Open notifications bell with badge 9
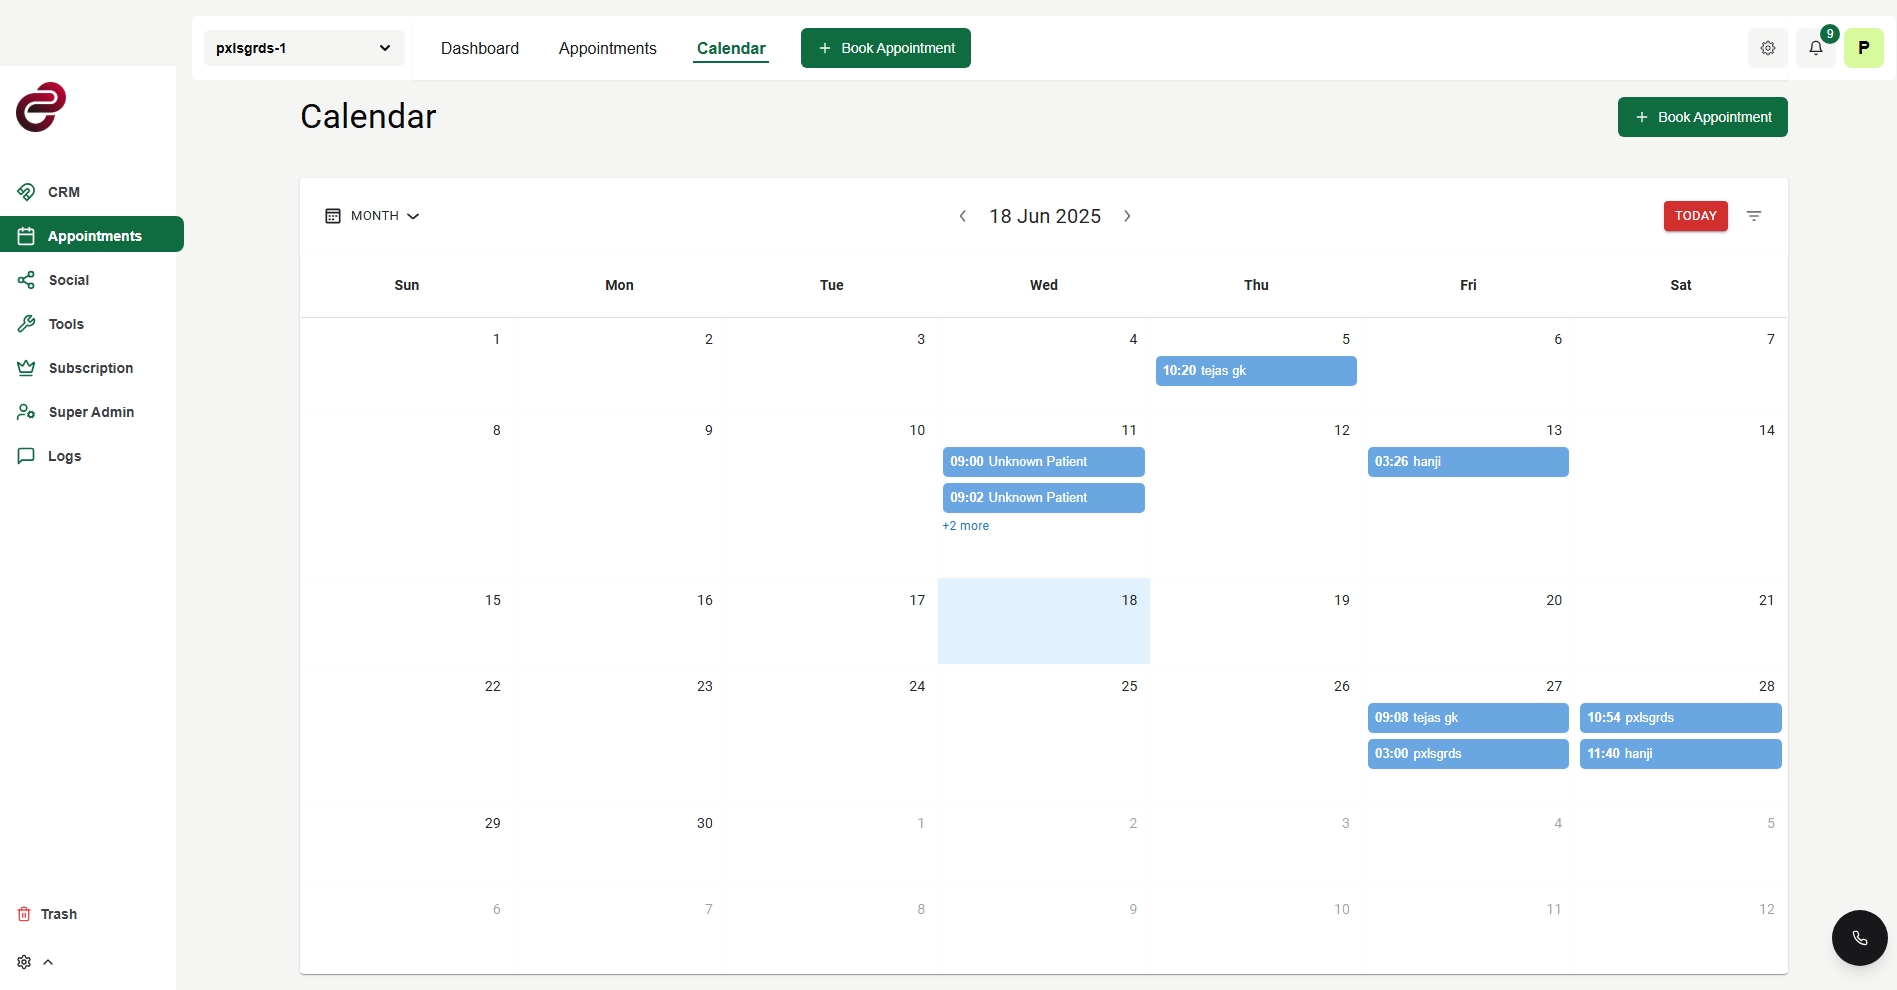Viewport: 1897px width, 990px height. click(x=1816, y=48)
